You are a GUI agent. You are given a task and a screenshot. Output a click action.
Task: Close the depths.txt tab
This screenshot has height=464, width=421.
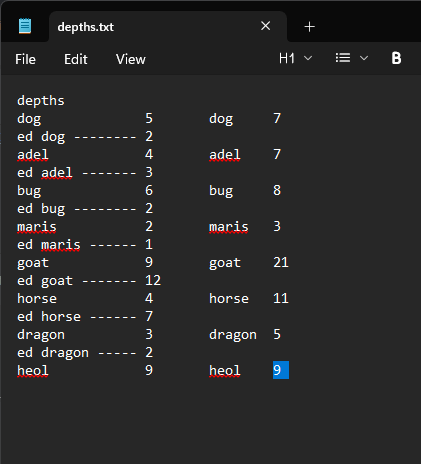click(266, 26)
